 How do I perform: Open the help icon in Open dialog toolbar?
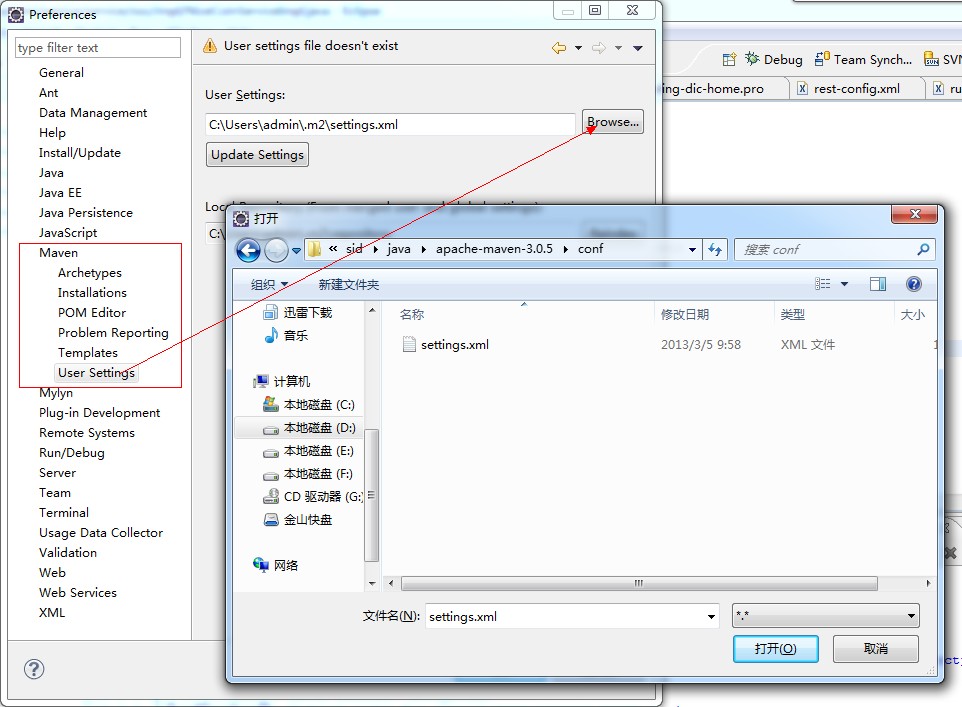coord(914,284)
